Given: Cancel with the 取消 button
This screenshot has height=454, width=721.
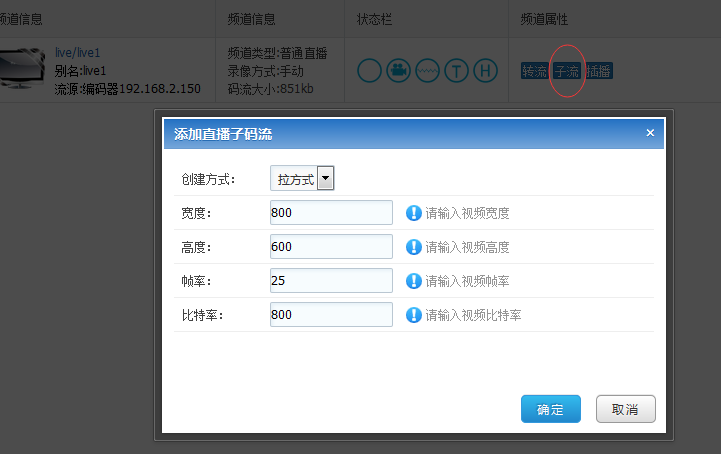Looking at the screenshot, I should [x=625, y=409].
